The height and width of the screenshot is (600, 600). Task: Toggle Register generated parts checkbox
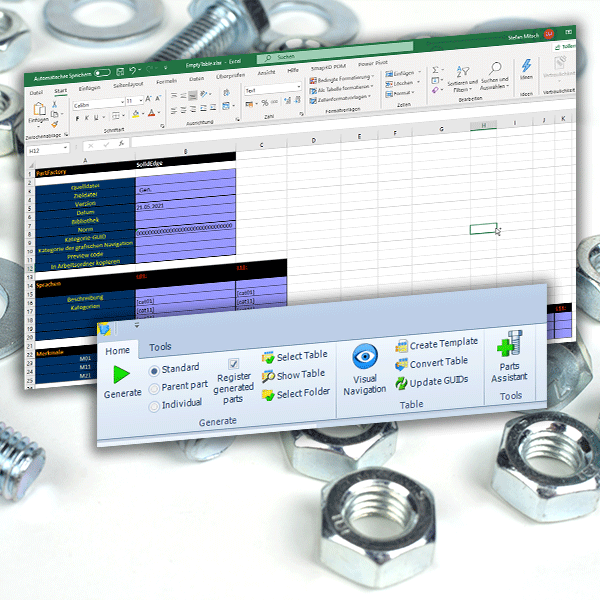tap(233, 363)
